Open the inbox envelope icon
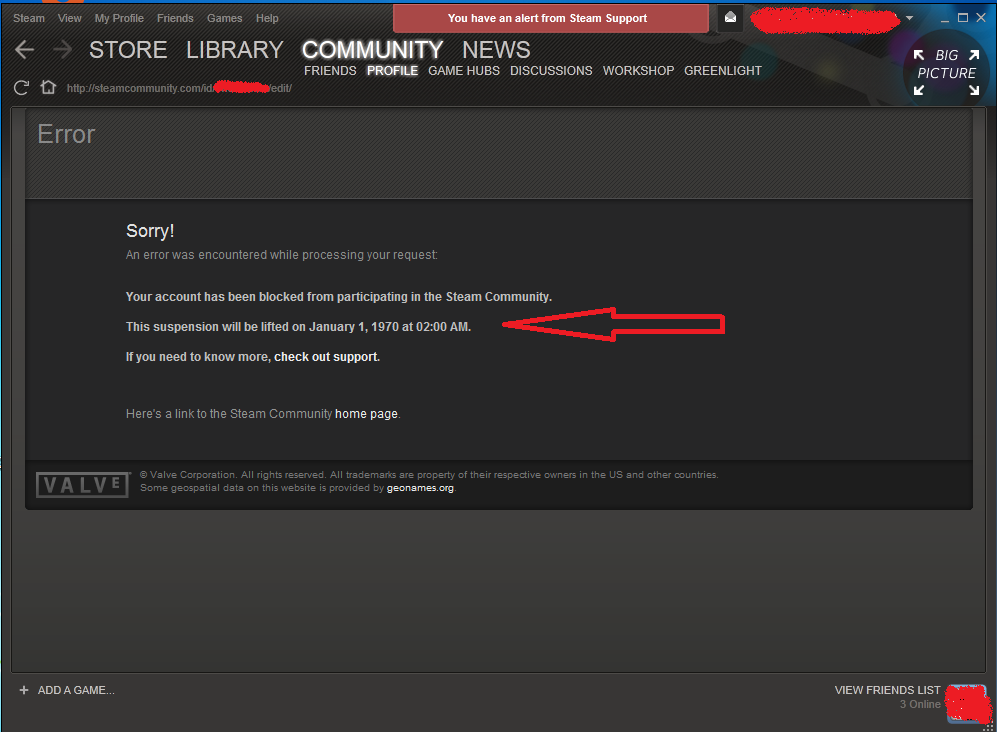 click(731, 18)
